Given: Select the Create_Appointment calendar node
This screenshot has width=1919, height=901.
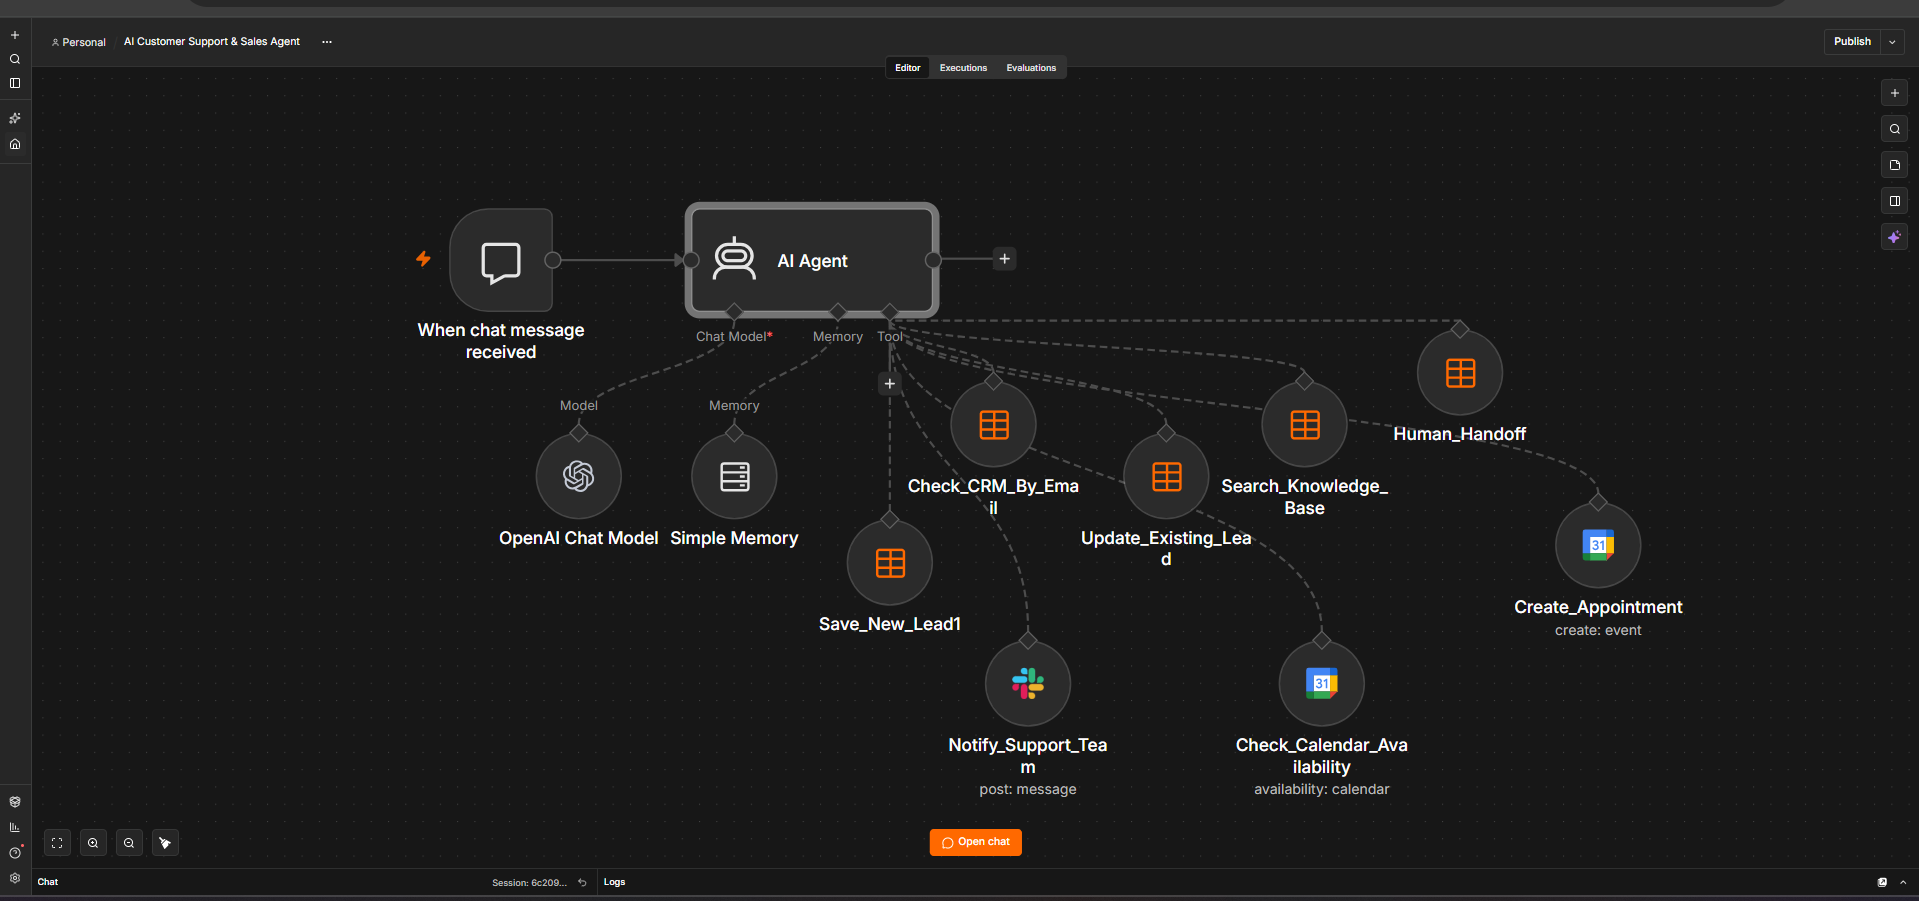Looking at the screenshot, I should click(x=1598, y=545).
